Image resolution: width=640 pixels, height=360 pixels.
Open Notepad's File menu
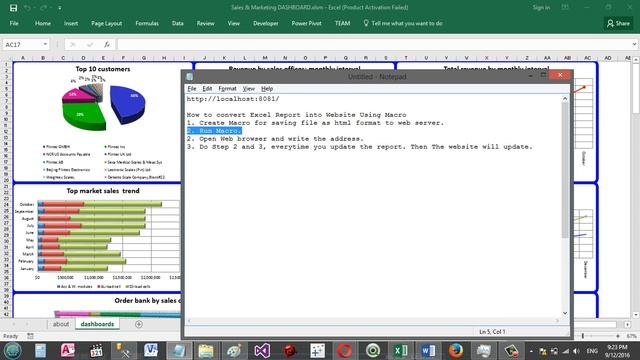coord(191,89)
